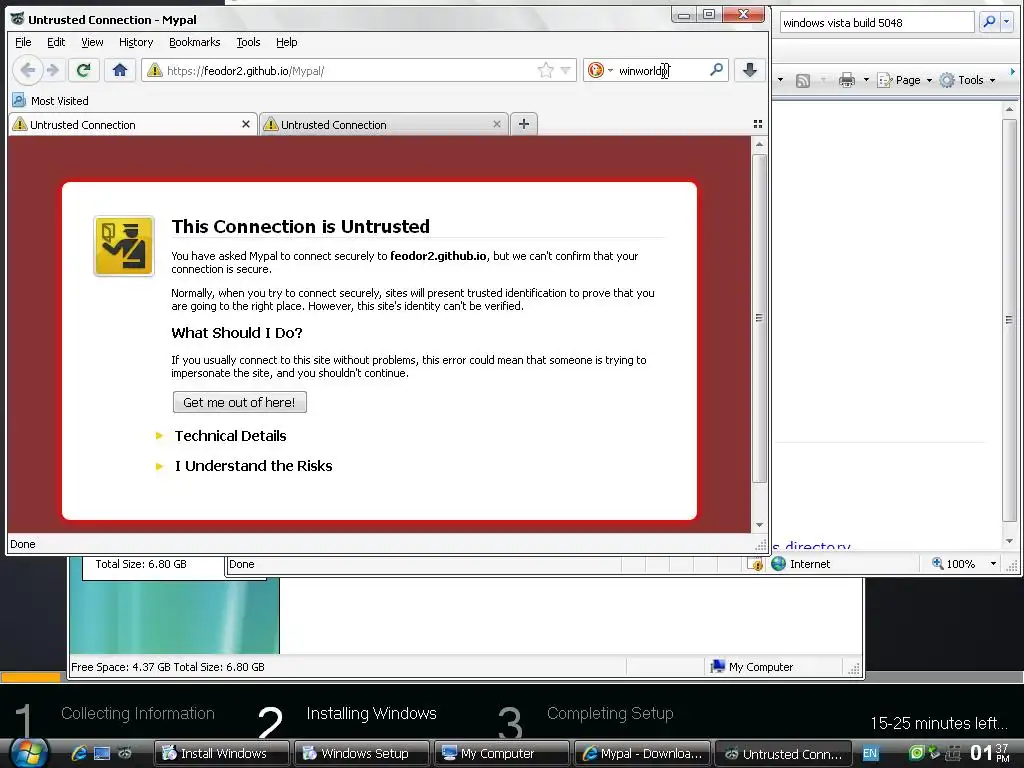Image resolution: width=1024 pixels, height=768 pixels.
Task: Expand the Technical Details section
Action: 230,436
